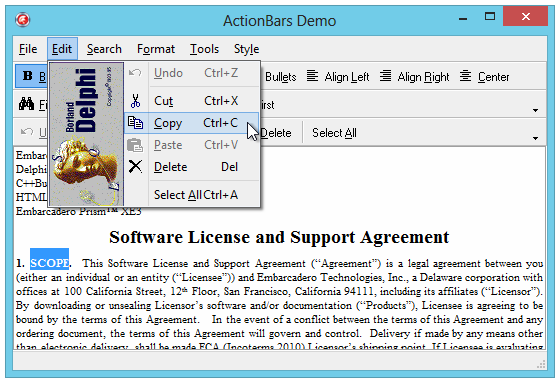This screenshot has width=560, height=383.
Task: Click Select All in the edit toolbar
Action: (x=334, y=133)
